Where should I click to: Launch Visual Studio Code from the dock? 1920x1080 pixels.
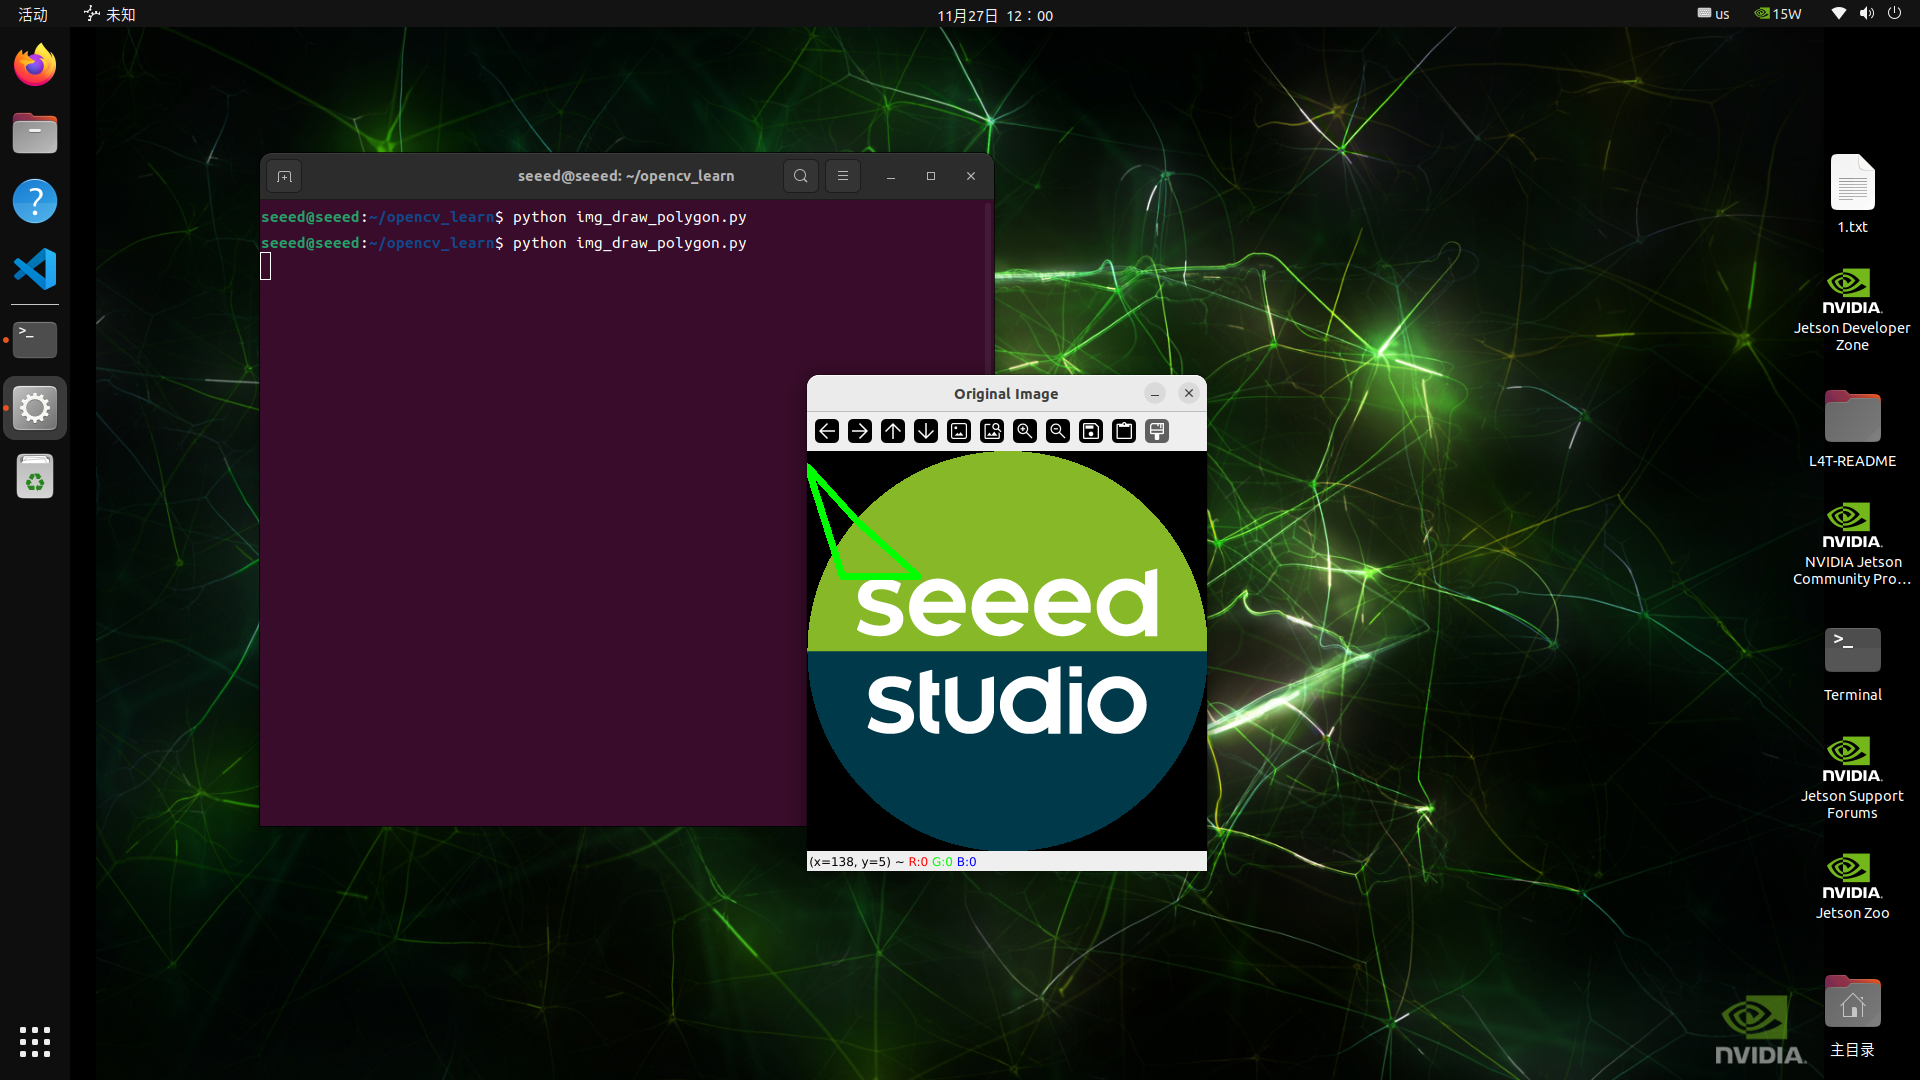pos(35,269)
